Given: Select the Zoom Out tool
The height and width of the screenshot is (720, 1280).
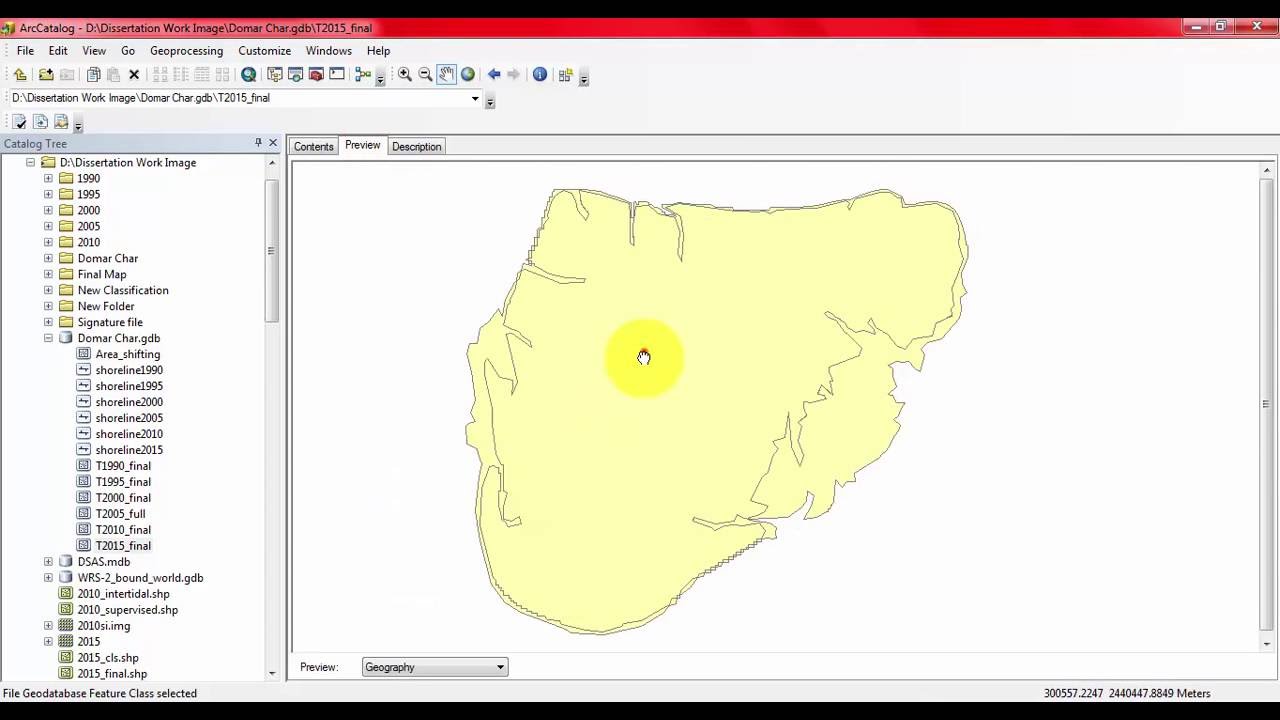Looking at the screenshot, I should (x=425, y=74).
